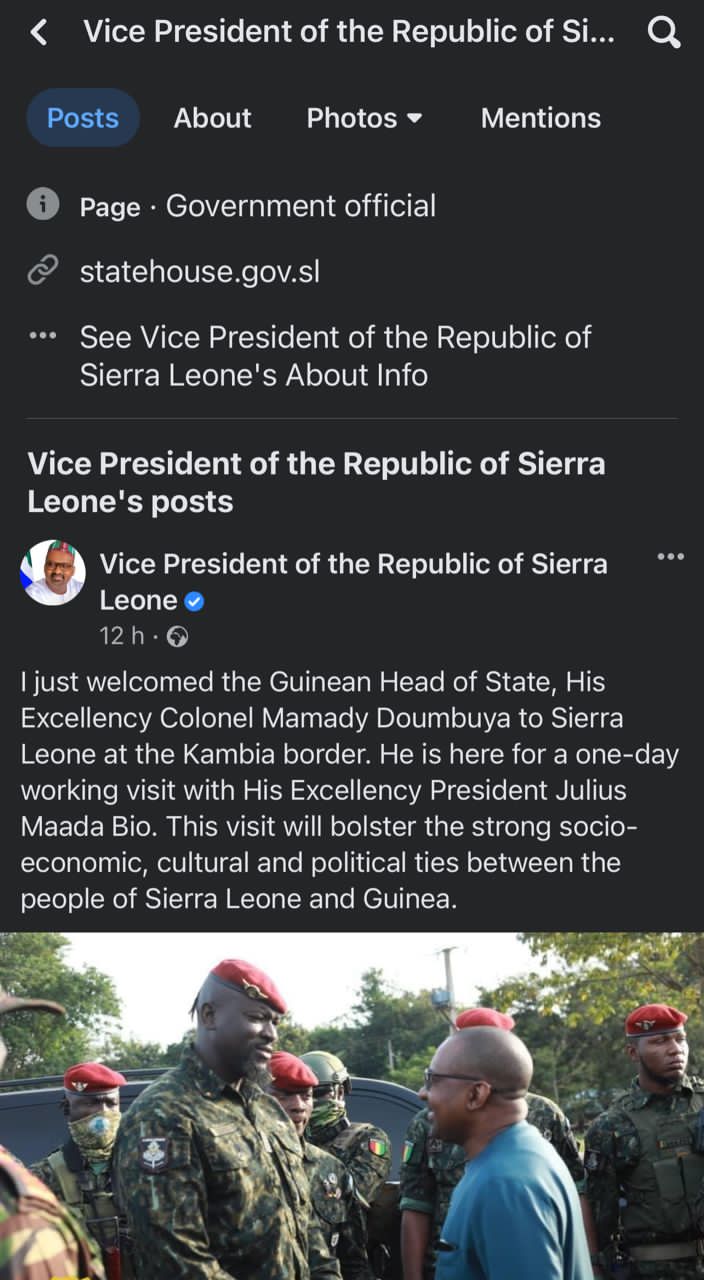Tap the blue verified badge
Image resolution: width=704 pixels, height=1280 pixels.
[x=195, y=601]
